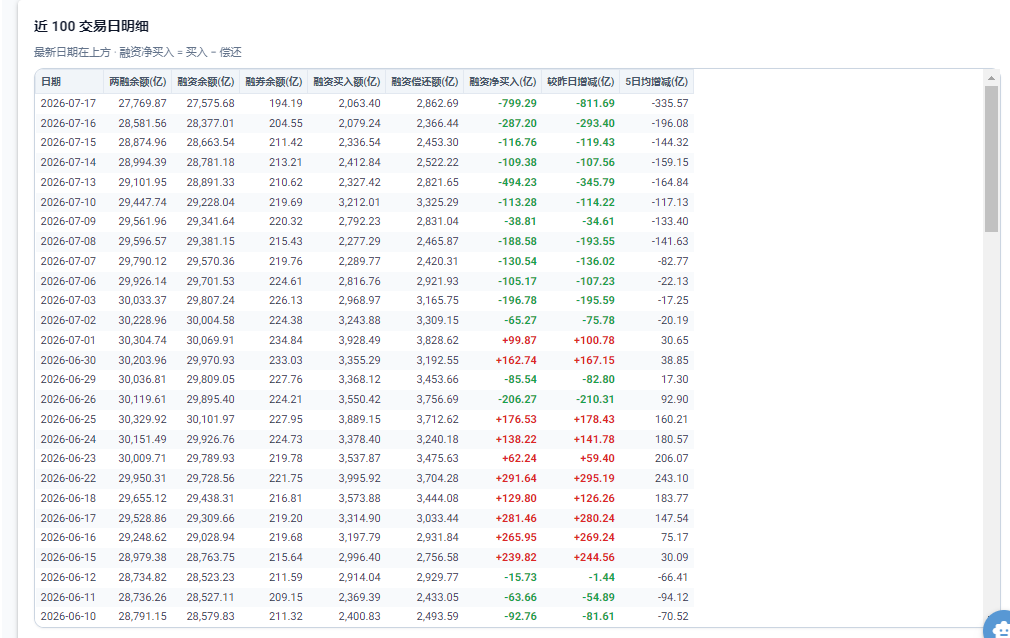The height and width of the screenshot is (638, 1010).
Task: Click the daily change value +167.15
Action: [594, 360]
